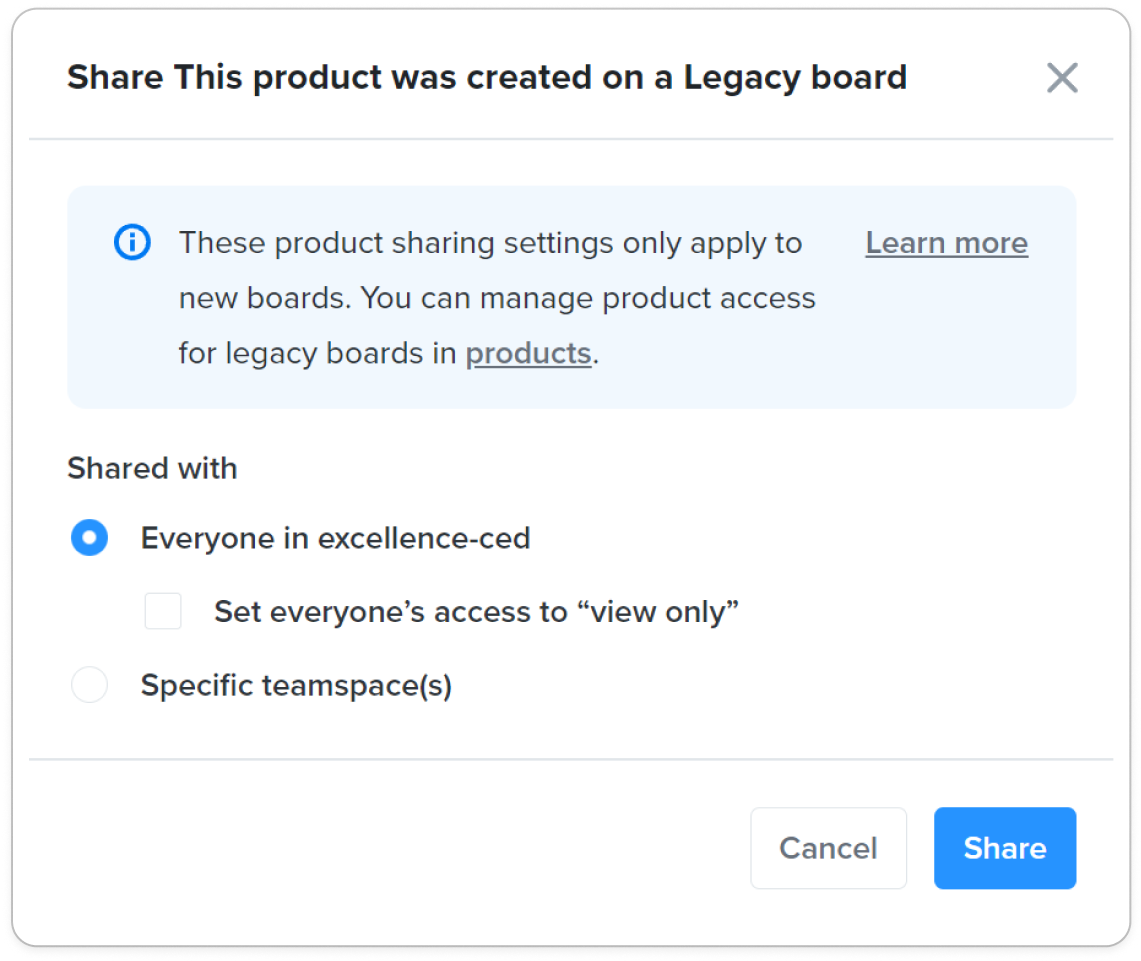Click the Cancel button

click(x=828, y=848)
